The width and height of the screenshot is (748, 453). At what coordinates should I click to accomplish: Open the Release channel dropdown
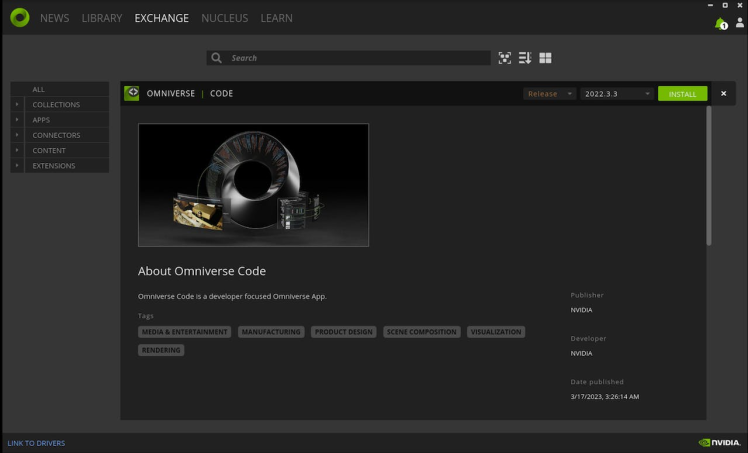point(550,93)
